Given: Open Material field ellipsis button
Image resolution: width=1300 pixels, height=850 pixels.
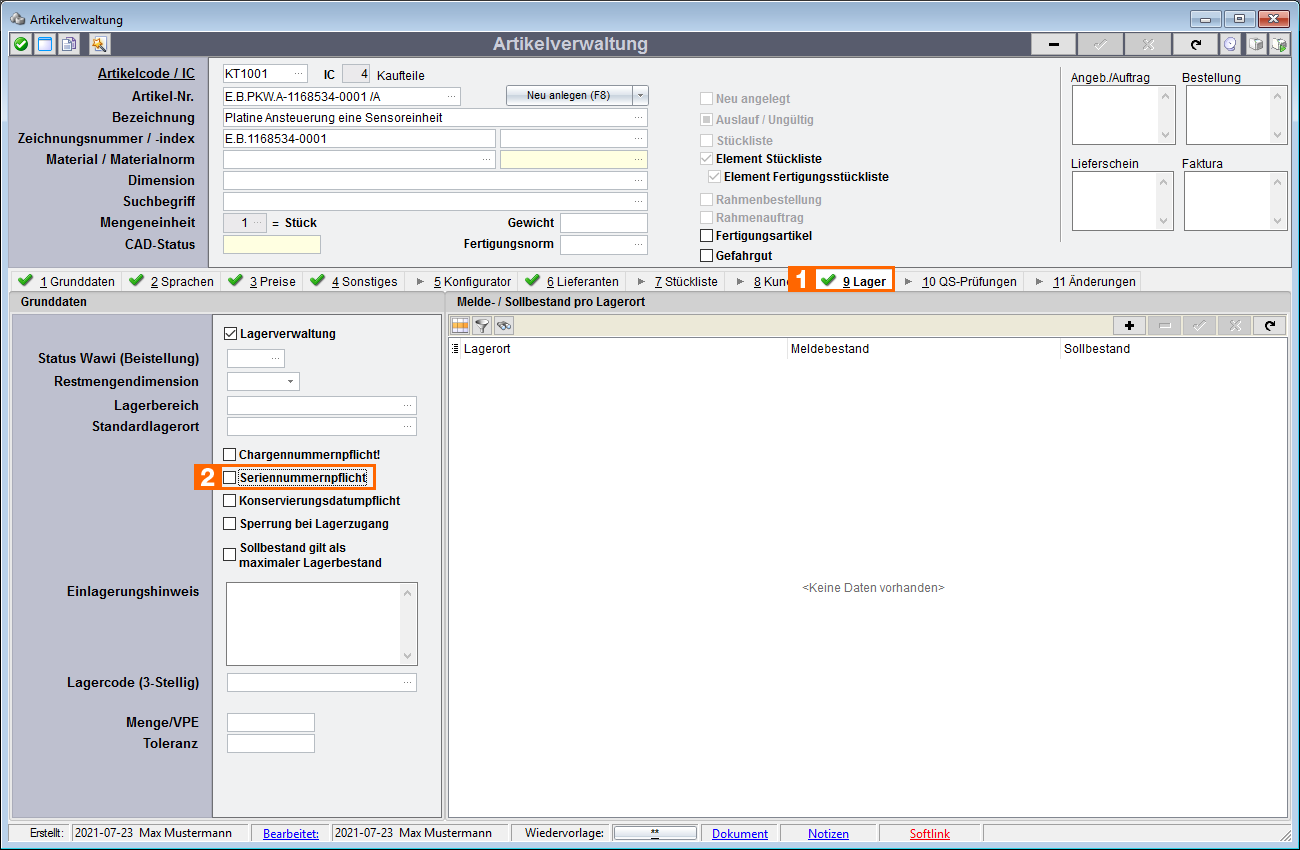Looking at the screenshot, I should coord(487,159).
